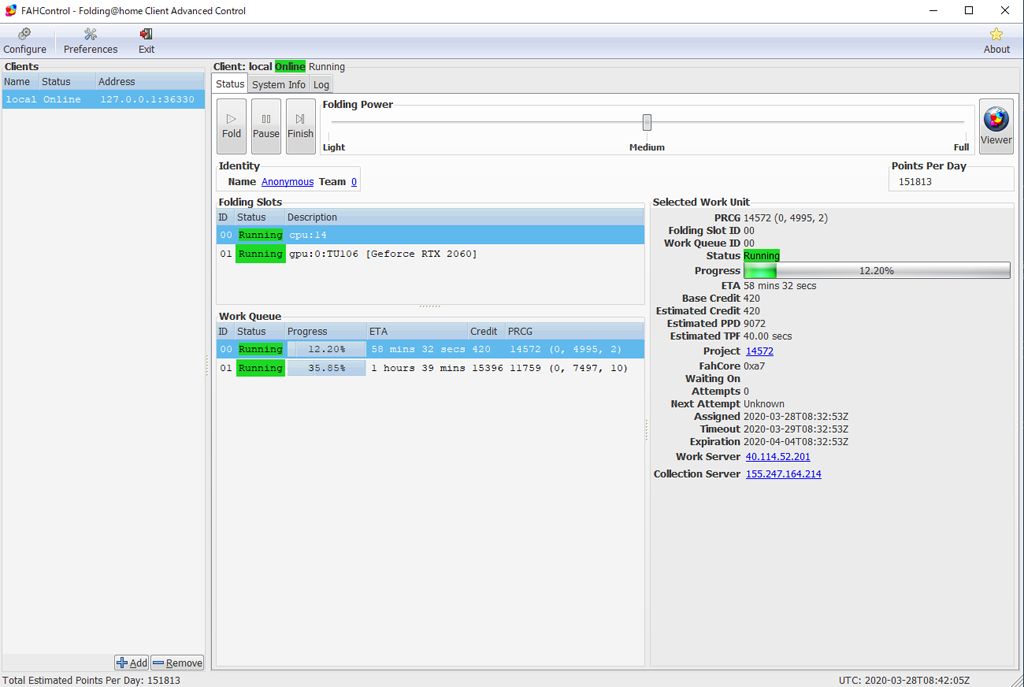
Task: Open the Log tab
Action: (321, 85)
